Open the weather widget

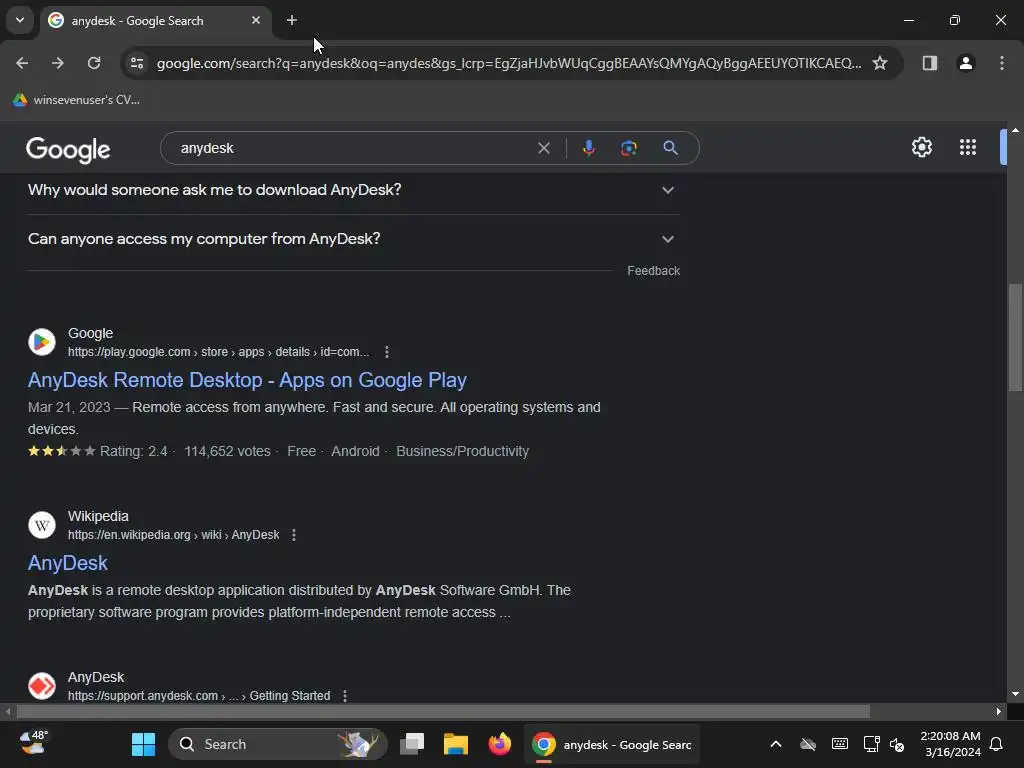(34, 743)
